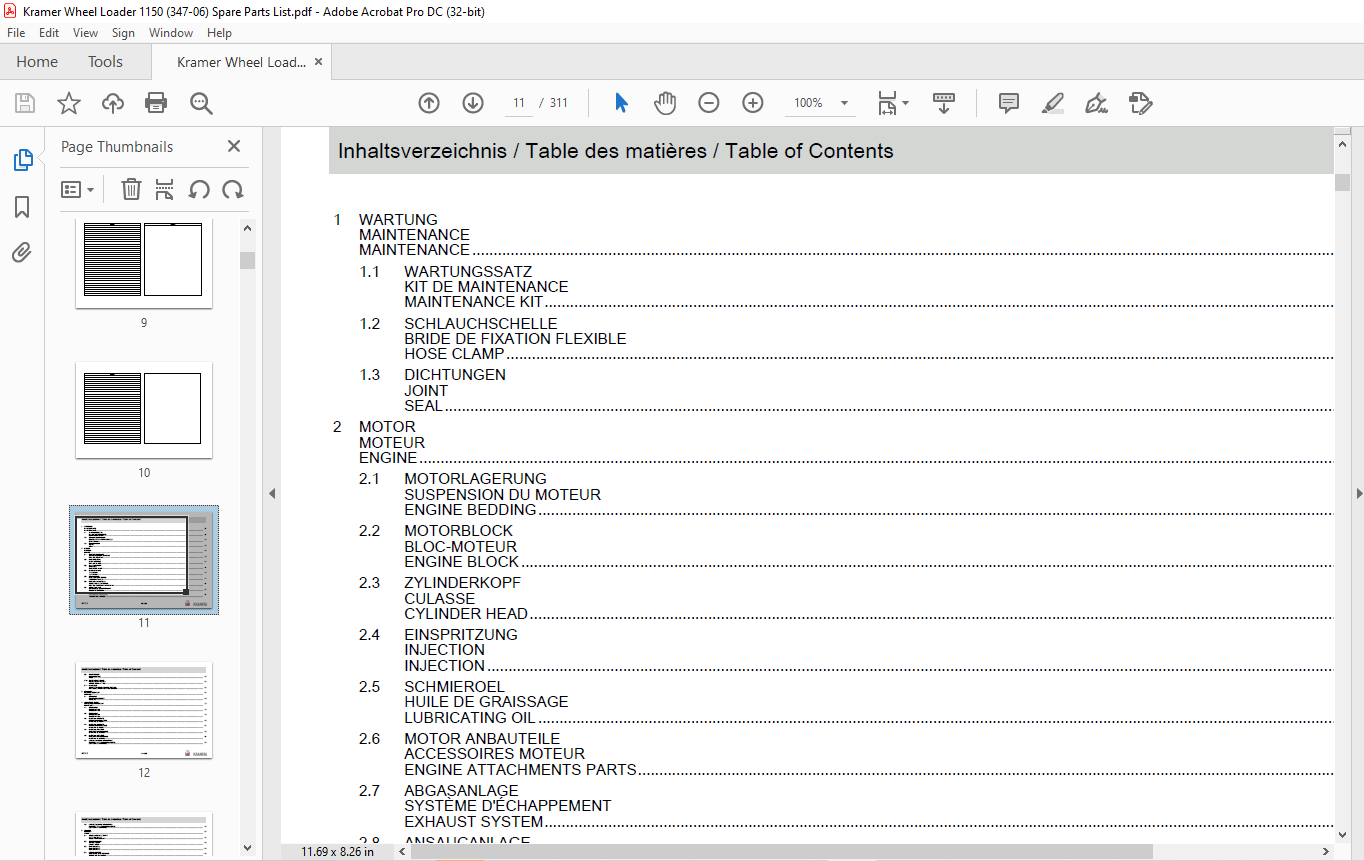Rotate page clockwise icon
This screenshot has width=1364, height=861.
pos(233,189)
